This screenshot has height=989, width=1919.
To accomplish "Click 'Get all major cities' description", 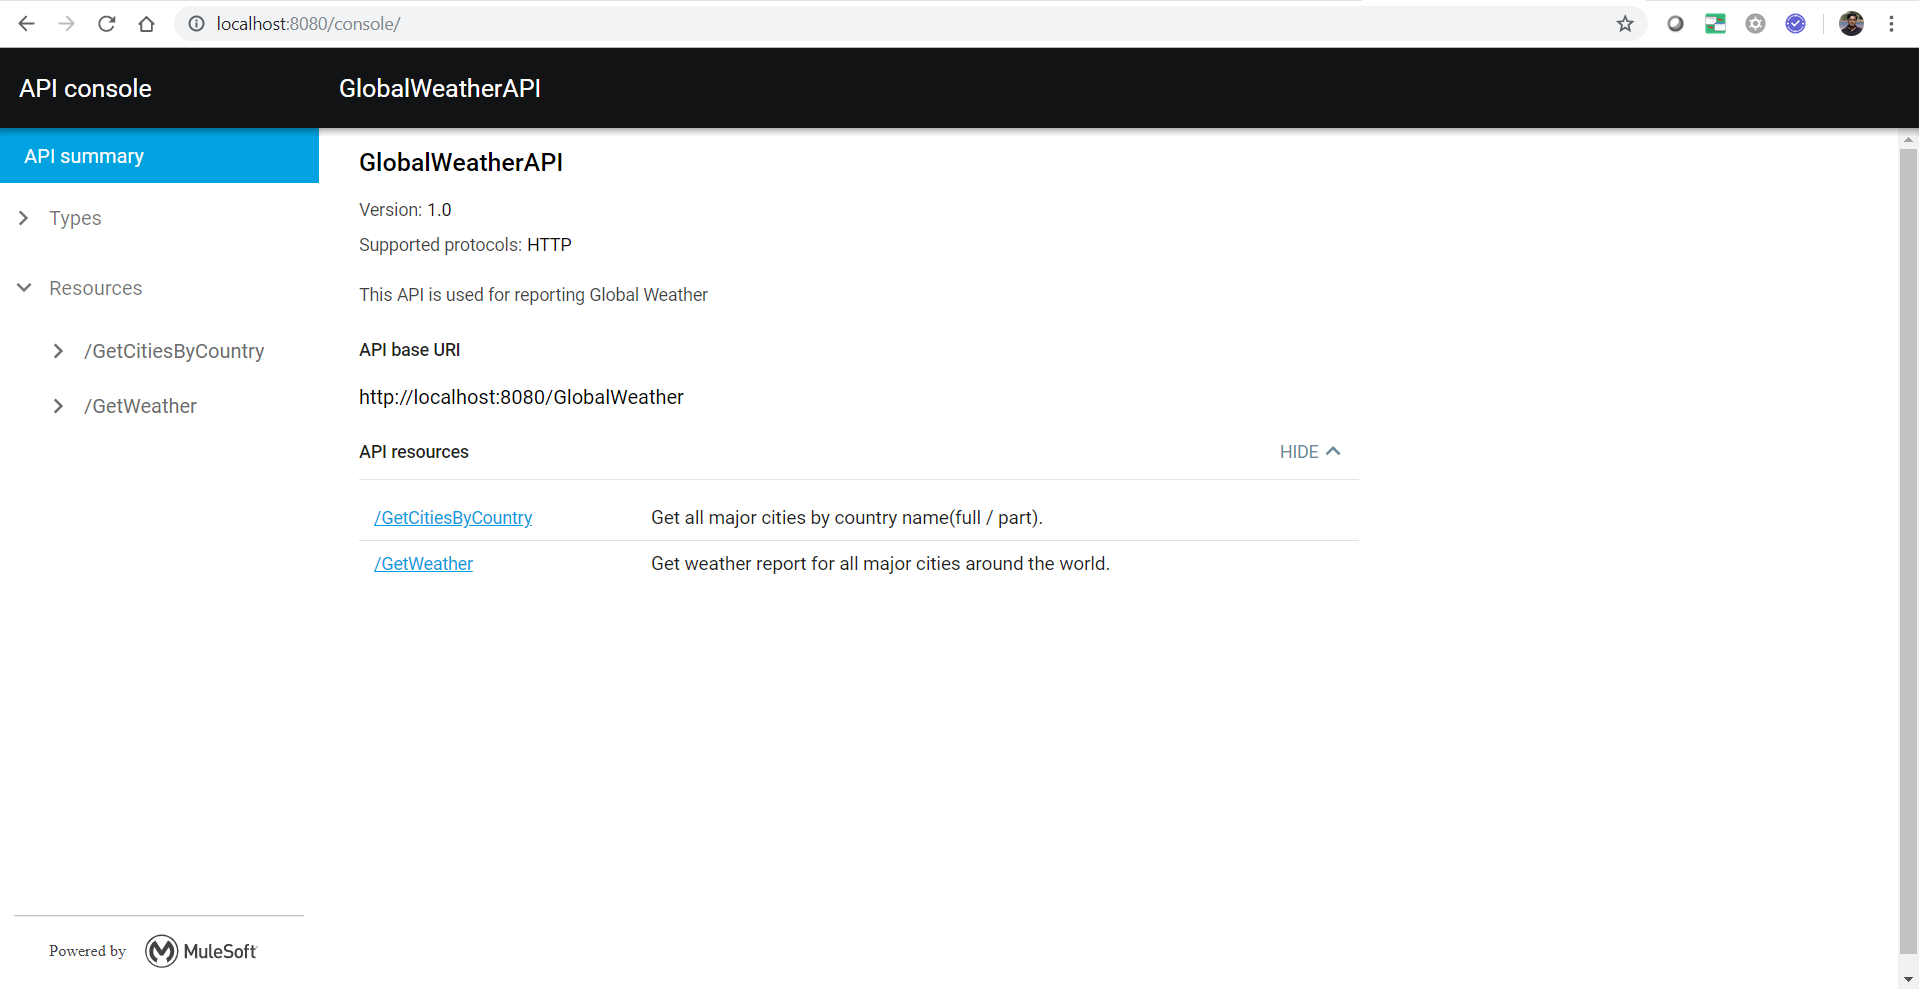I will point(847,518).
